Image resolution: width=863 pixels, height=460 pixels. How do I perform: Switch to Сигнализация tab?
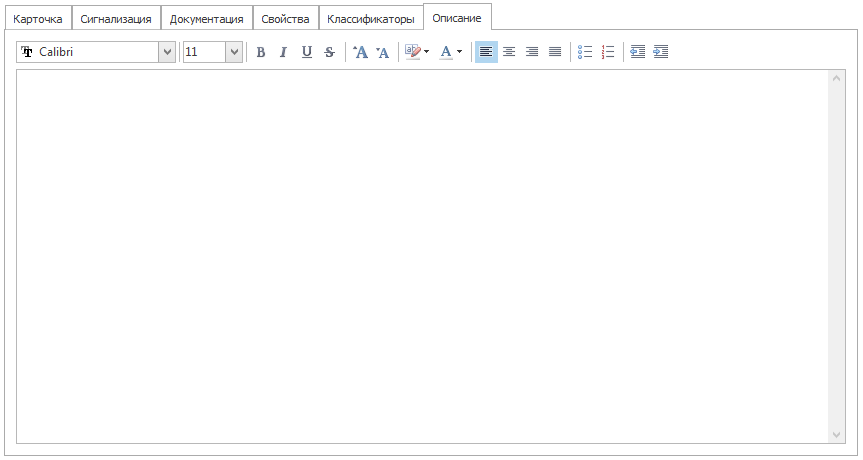click(x=116, y=19)
